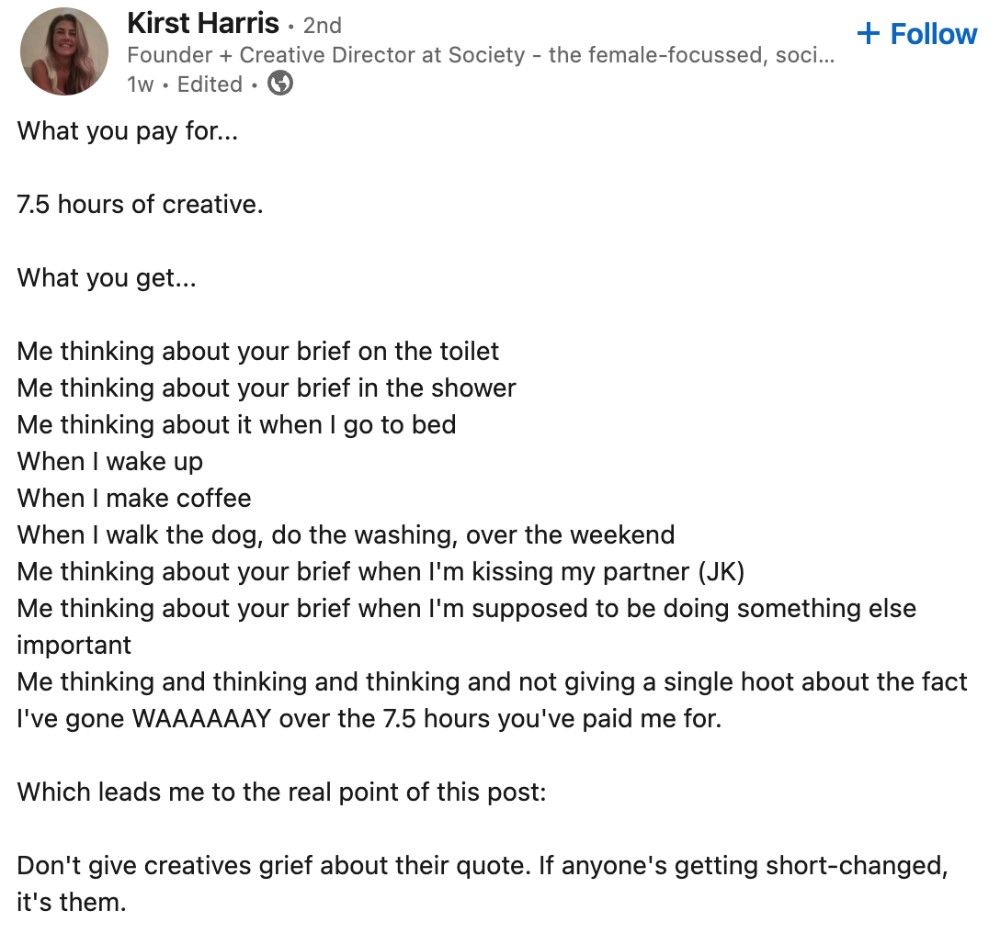Click the 'When I make coffee' line

tap(134, 498)
